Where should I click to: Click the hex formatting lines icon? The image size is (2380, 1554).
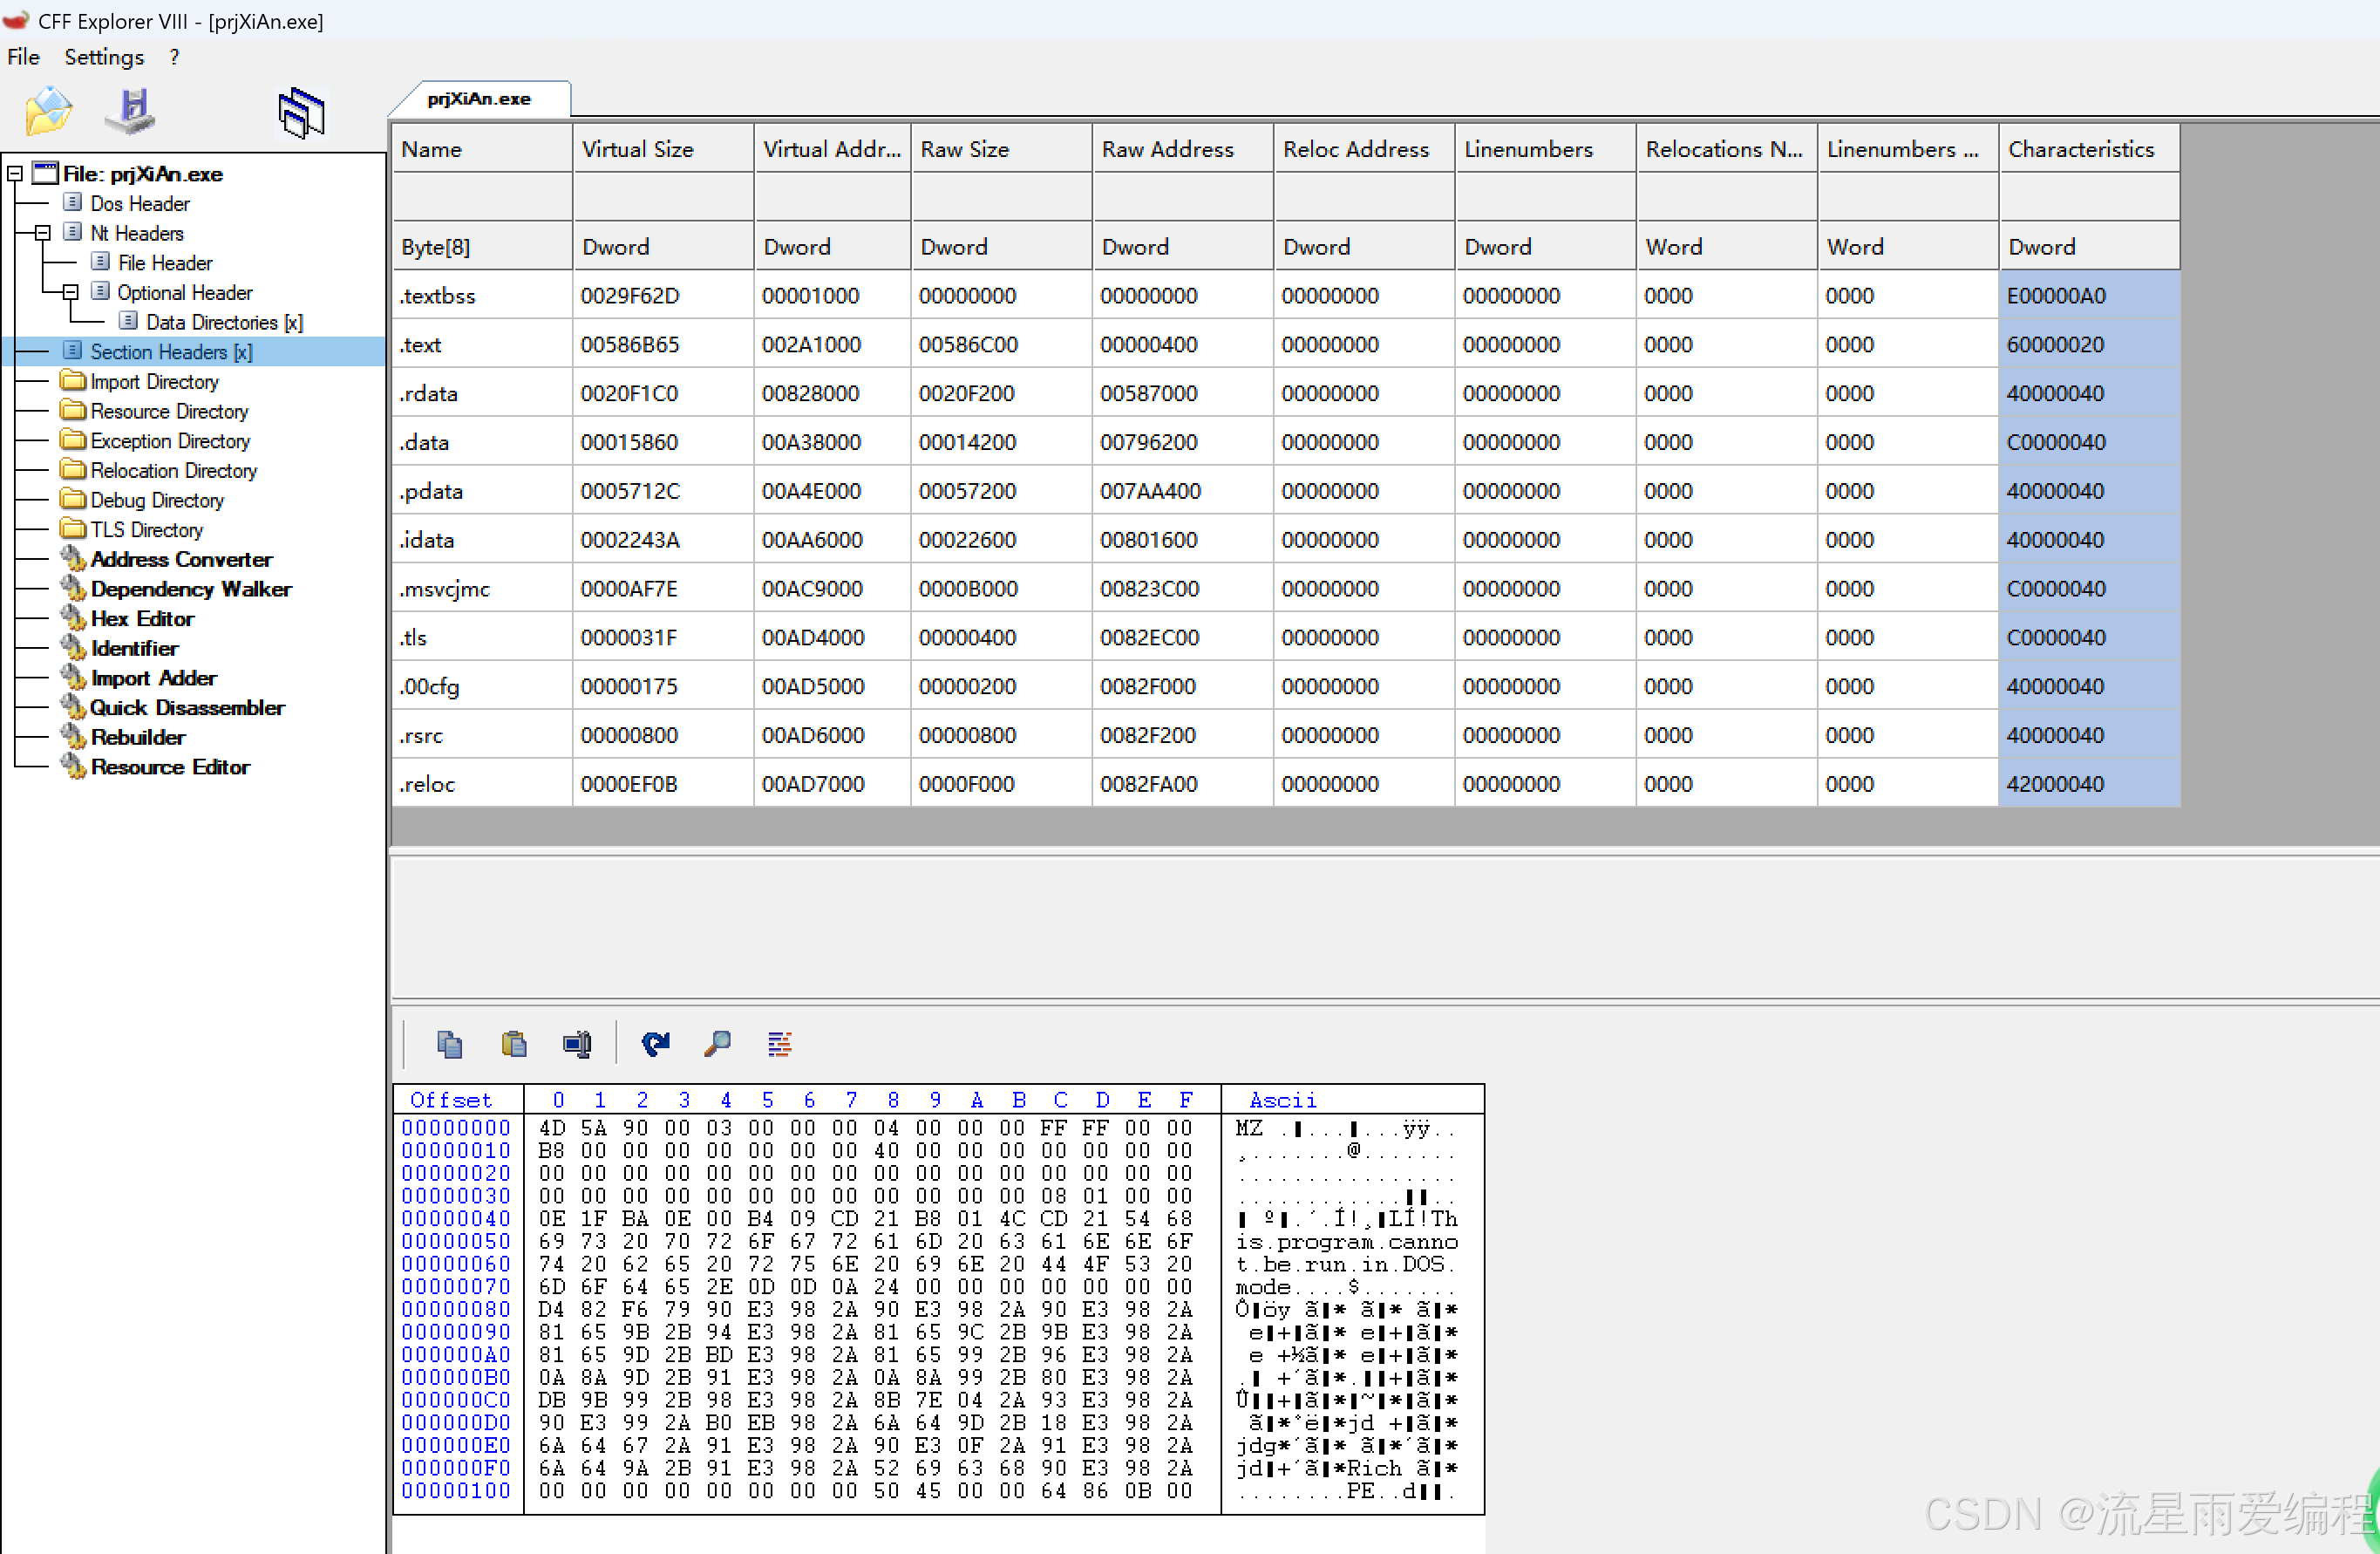779,1044
